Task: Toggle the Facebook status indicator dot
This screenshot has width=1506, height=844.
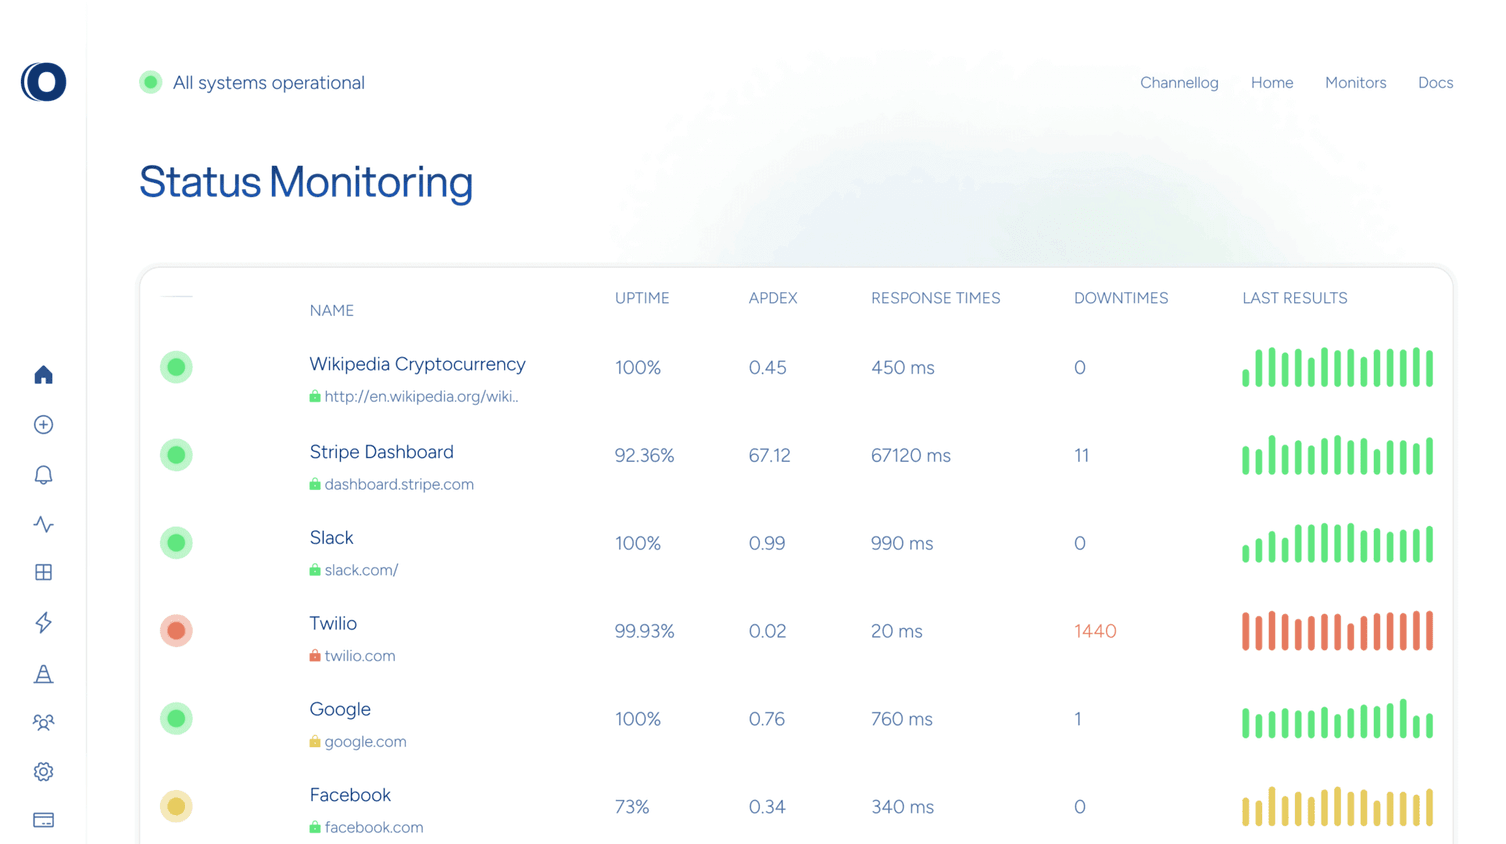Action: click(176, 806)
